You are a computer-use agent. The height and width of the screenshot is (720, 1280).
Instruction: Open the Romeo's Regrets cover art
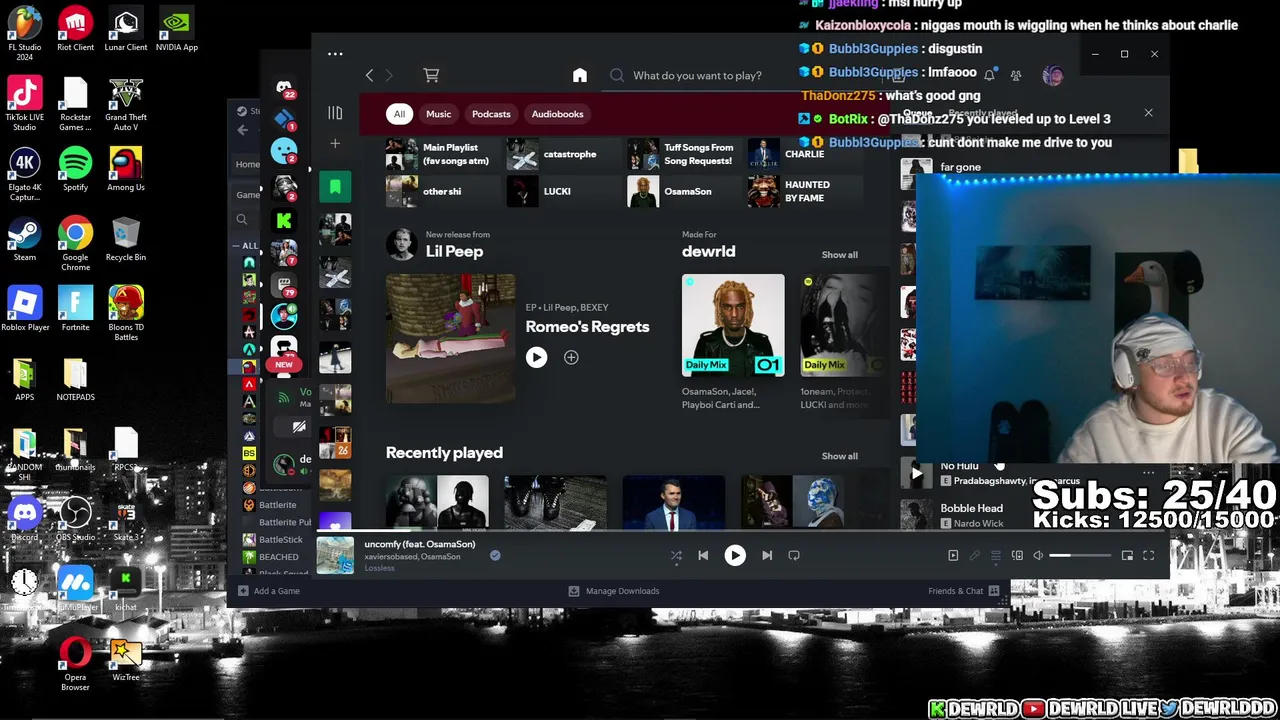[x=451, y=339]
